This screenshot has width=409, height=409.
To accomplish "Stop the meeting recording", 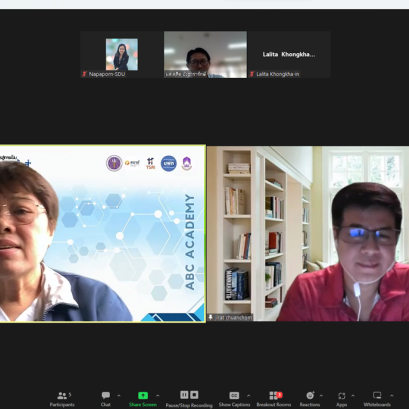I will coord(194,395).
